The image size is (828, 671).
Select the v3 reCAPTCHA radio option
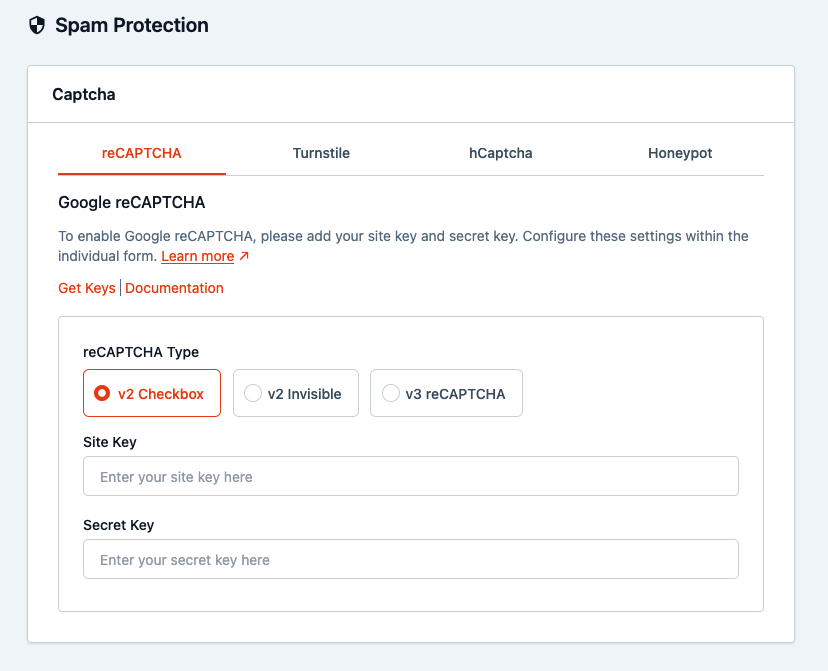[x=446, y=393]
